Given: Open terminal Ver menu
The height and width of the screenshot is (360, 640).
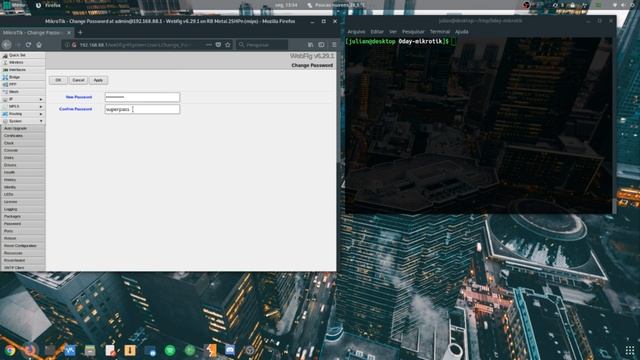Looking at the screenshot, I should [x=393, y=31].
